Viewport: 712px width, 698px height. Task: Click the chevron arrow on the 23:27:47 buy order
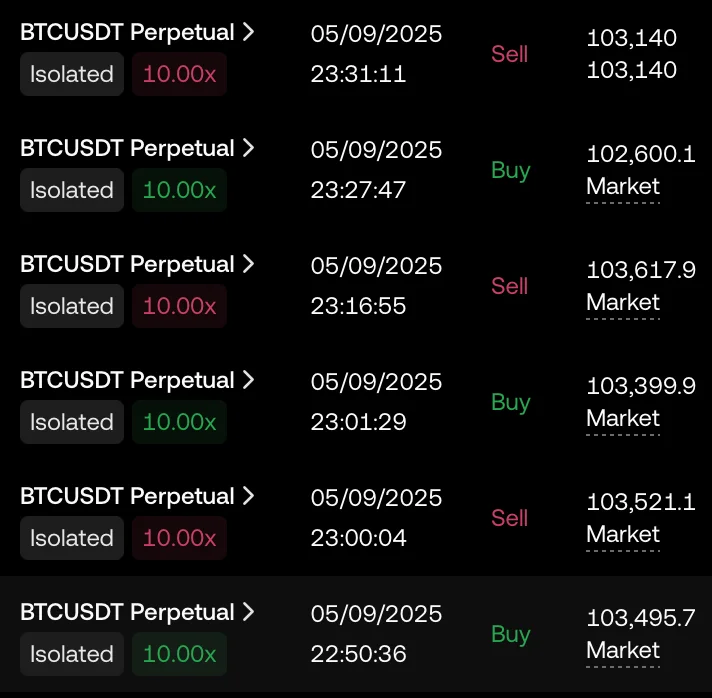(249, 148)
